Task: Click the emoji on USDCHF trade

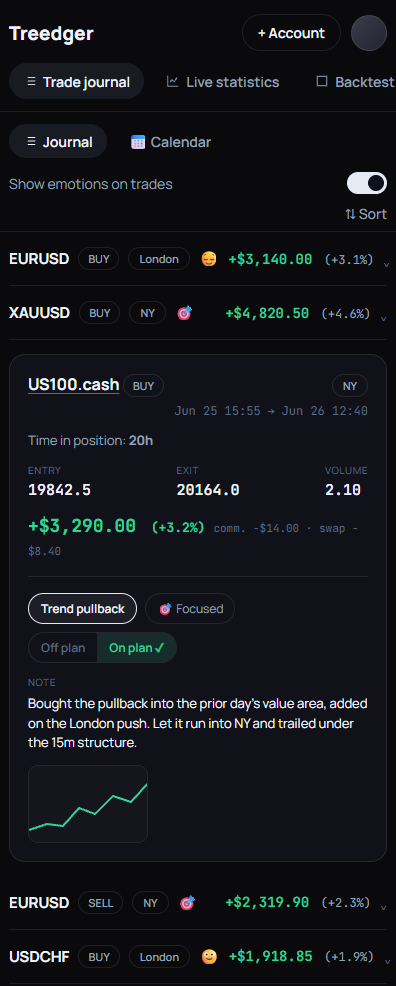Action: click(209, 957)
